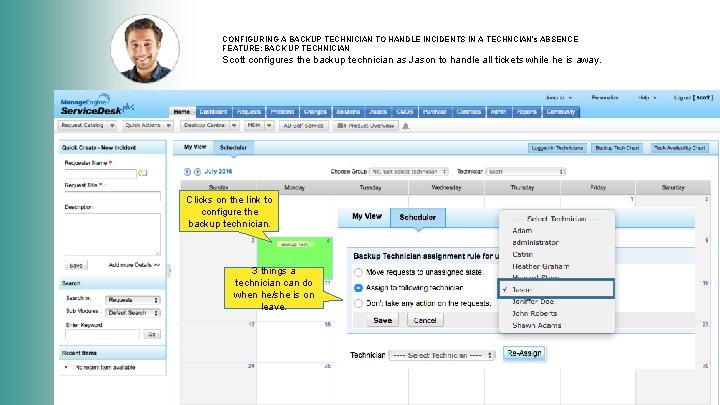Click the requester lookup icon beside Requester Name
This screenshot has width=720, height=405.
click(x=142, y=173)
